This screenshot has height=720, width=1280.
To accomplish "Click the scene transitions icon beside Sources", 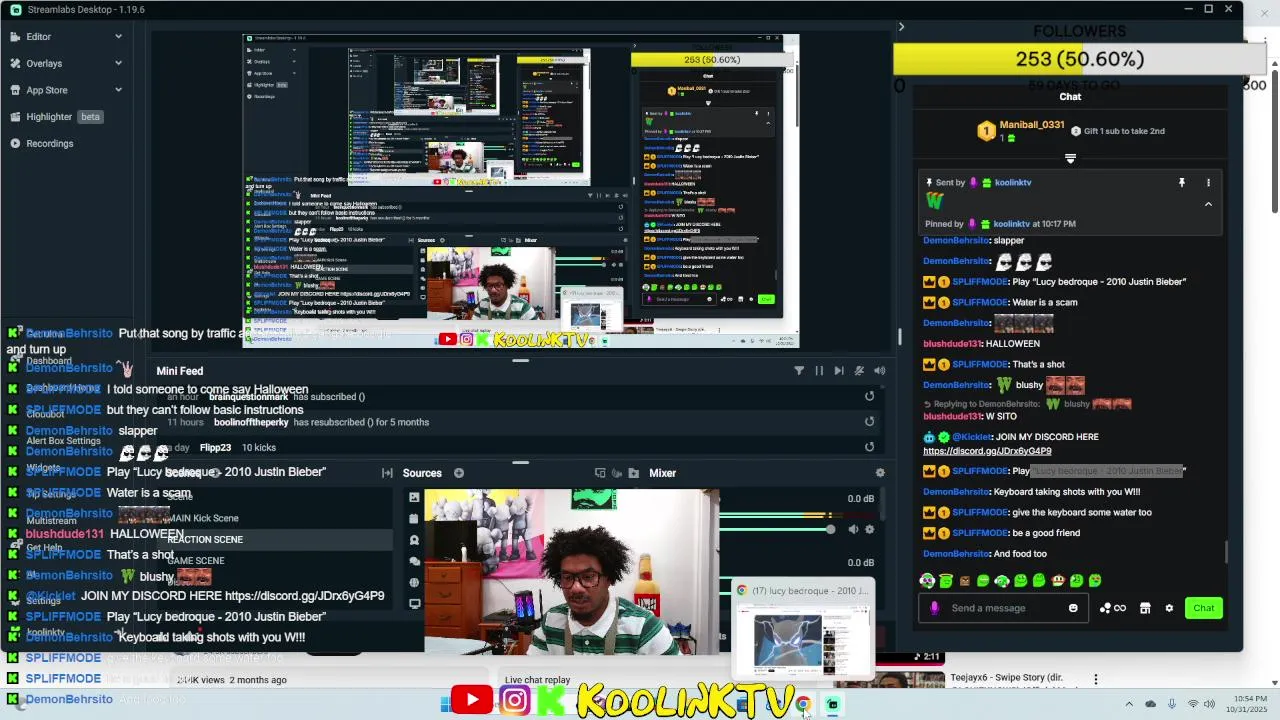I will tap(387, 473).
